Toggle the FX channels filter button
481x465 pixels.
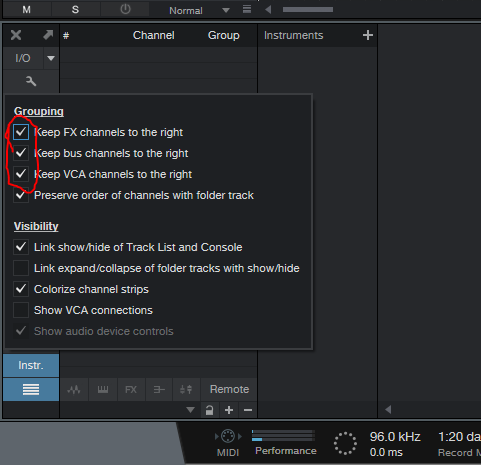tap(131, 389)
